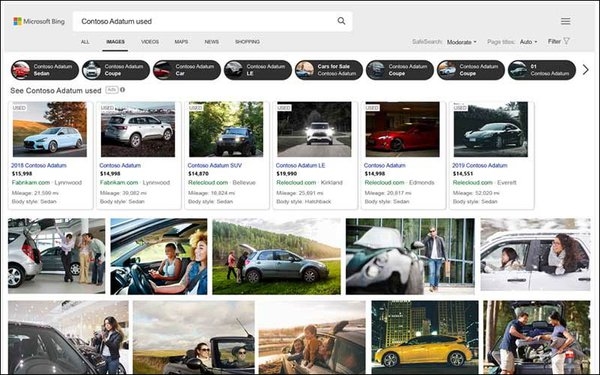Click the Ads info icon
Viewport: 600px width, 375px height.
122,90
